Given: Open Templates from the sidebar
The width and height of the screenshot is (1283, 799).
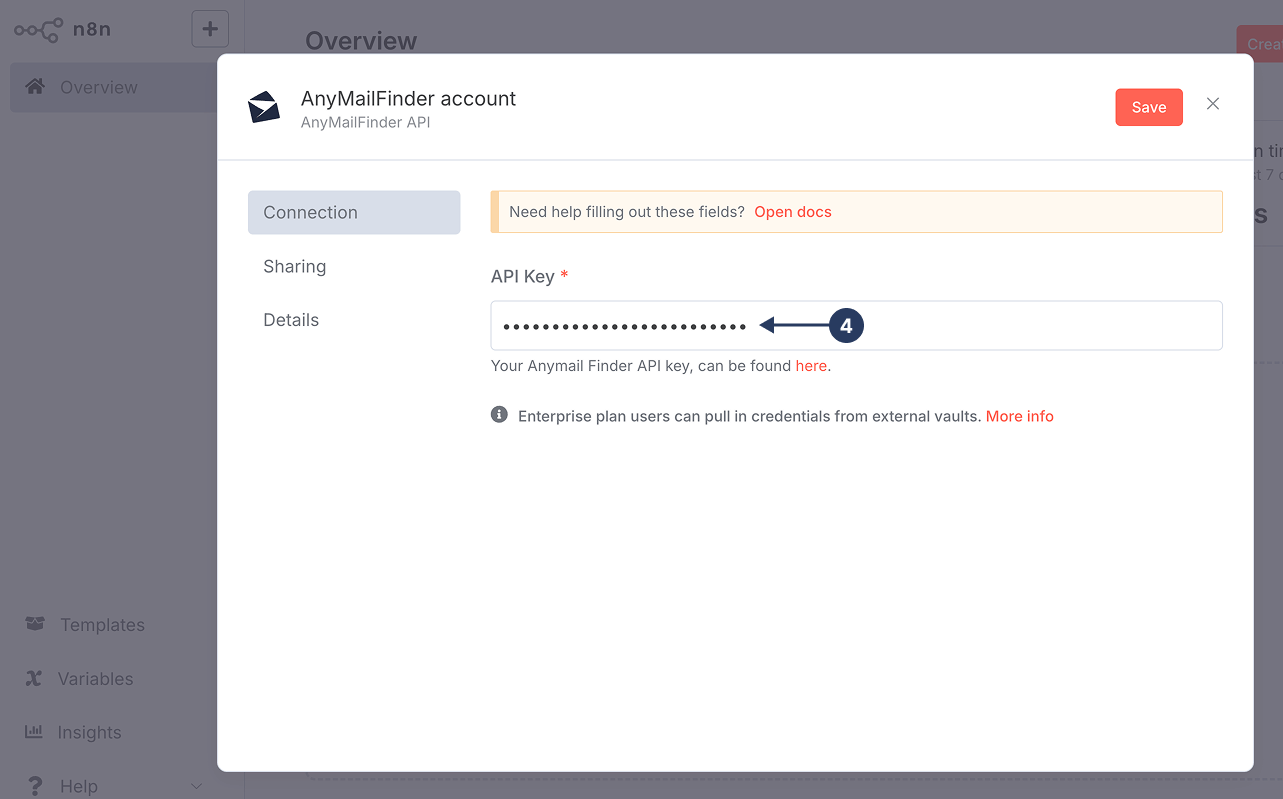Looking at the screenshot, I should coord(103,624).
